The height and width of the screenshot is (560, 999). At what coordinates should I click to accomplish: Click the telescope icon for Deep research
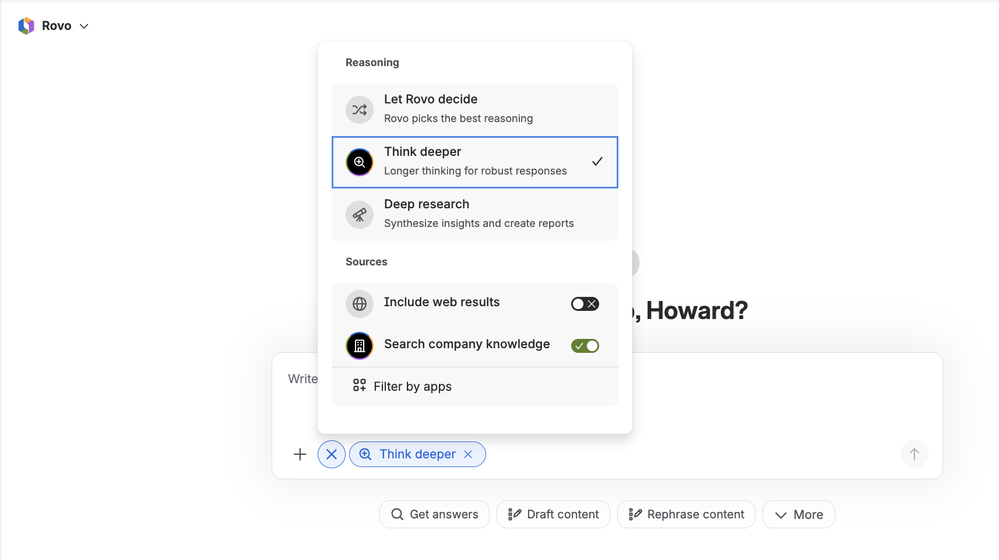[359, 215]
